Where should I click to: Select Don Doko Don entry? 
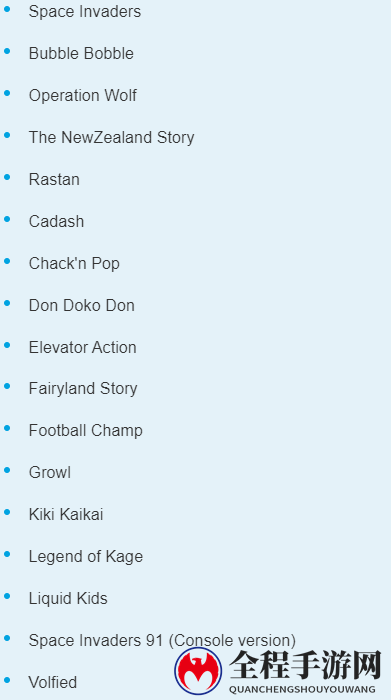[82, 305]
